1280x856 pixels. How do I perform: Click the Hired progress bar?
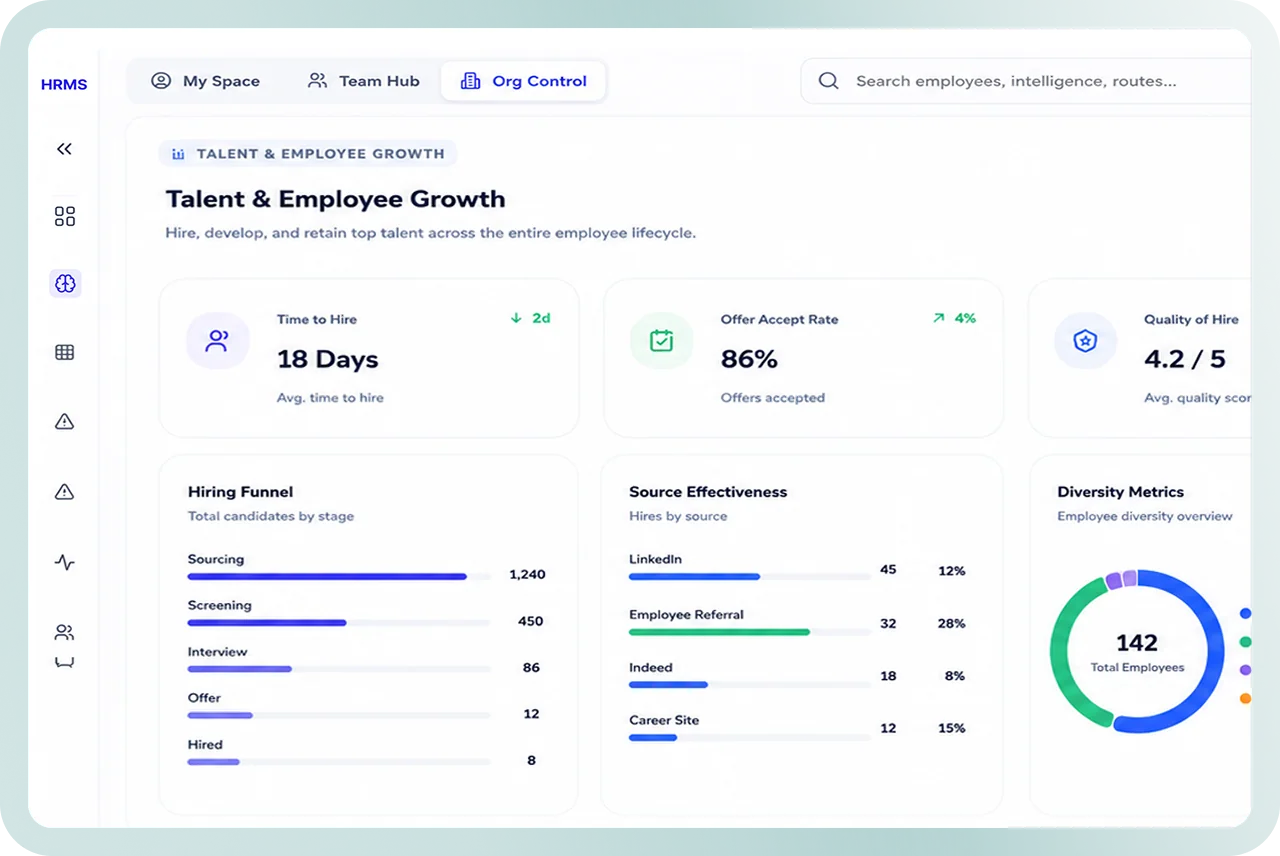point(338,762)
